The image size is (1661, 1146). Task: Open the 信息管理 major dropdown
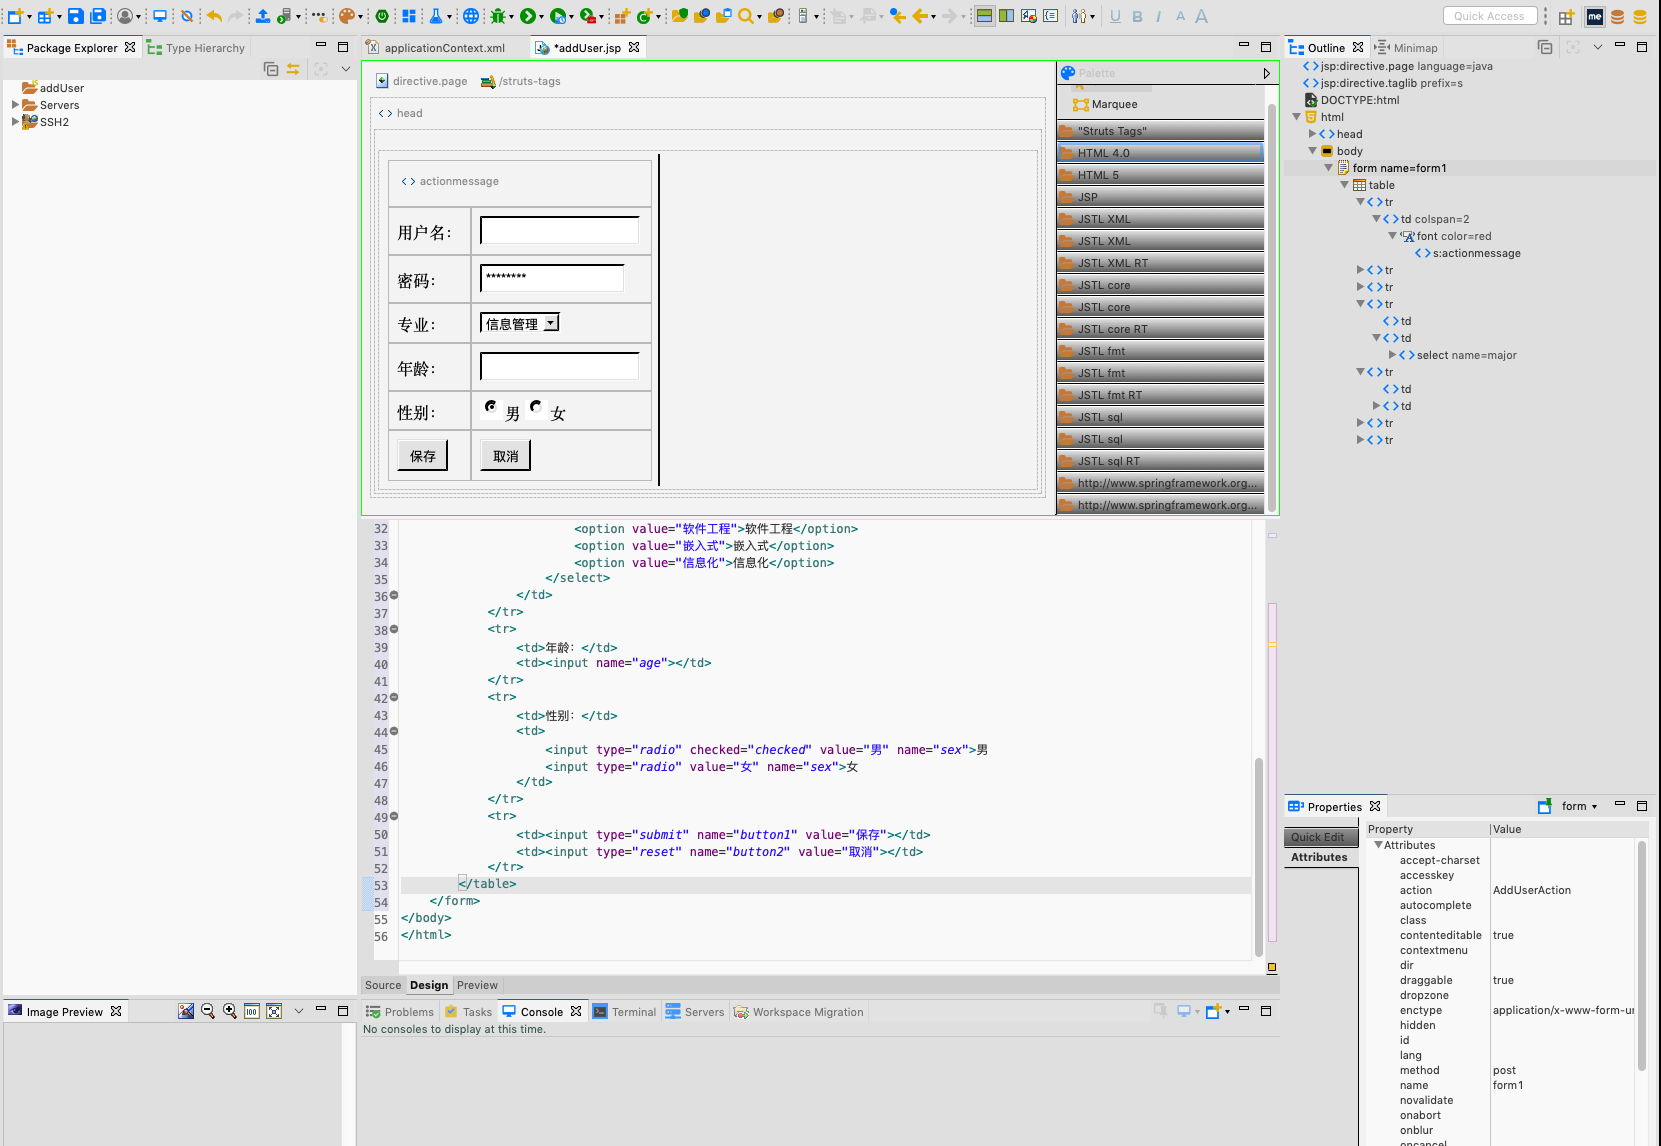[520, 323]
